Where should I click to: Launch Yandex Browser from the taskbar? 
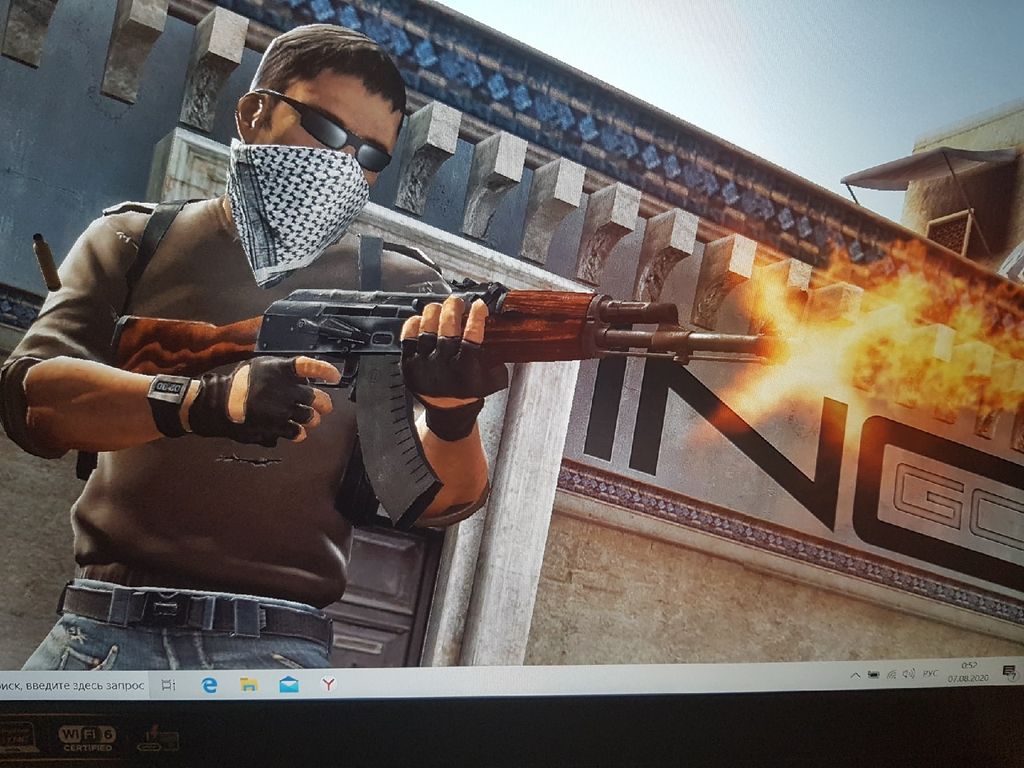[x=329, y=684]
